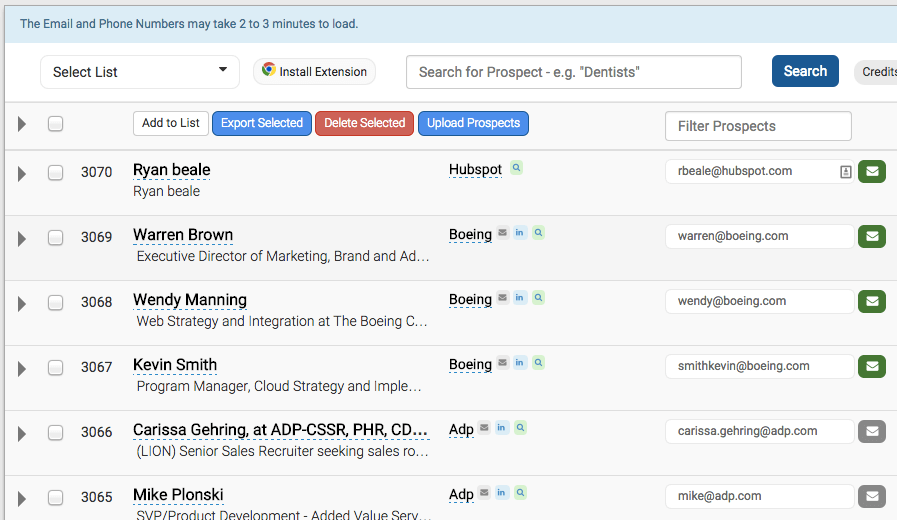The image size is (897, 520).
Task: Click green envelope button for wendy@boeing.com
Action: 872,301
